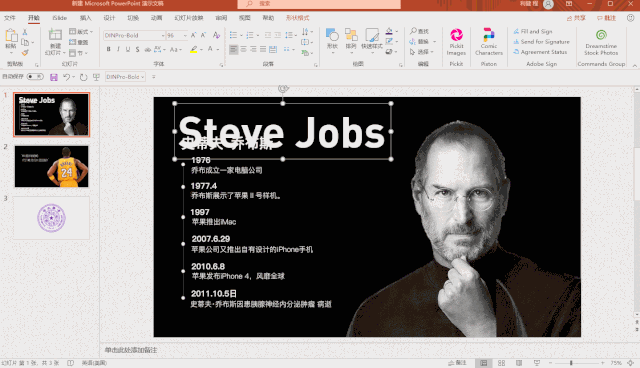Toggle Italic formatting
The image size is (640, 368).
tap(118, 49)
